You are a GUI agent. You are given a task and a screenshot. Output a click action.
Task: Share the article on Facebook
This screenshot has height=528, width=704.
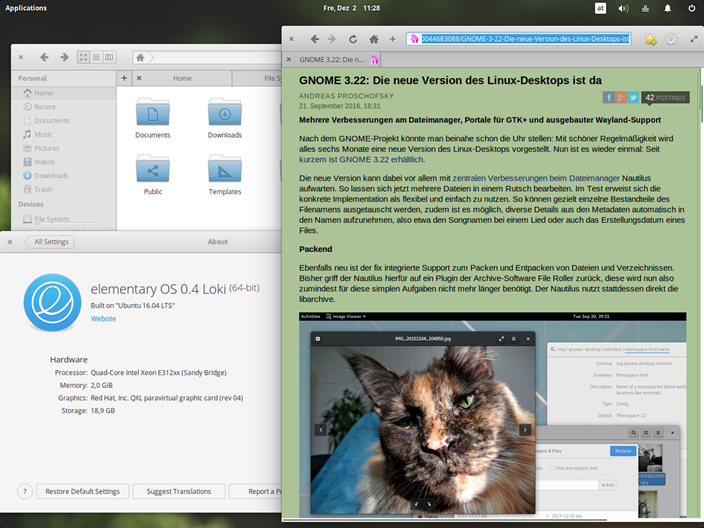click(x=608, y=97)
